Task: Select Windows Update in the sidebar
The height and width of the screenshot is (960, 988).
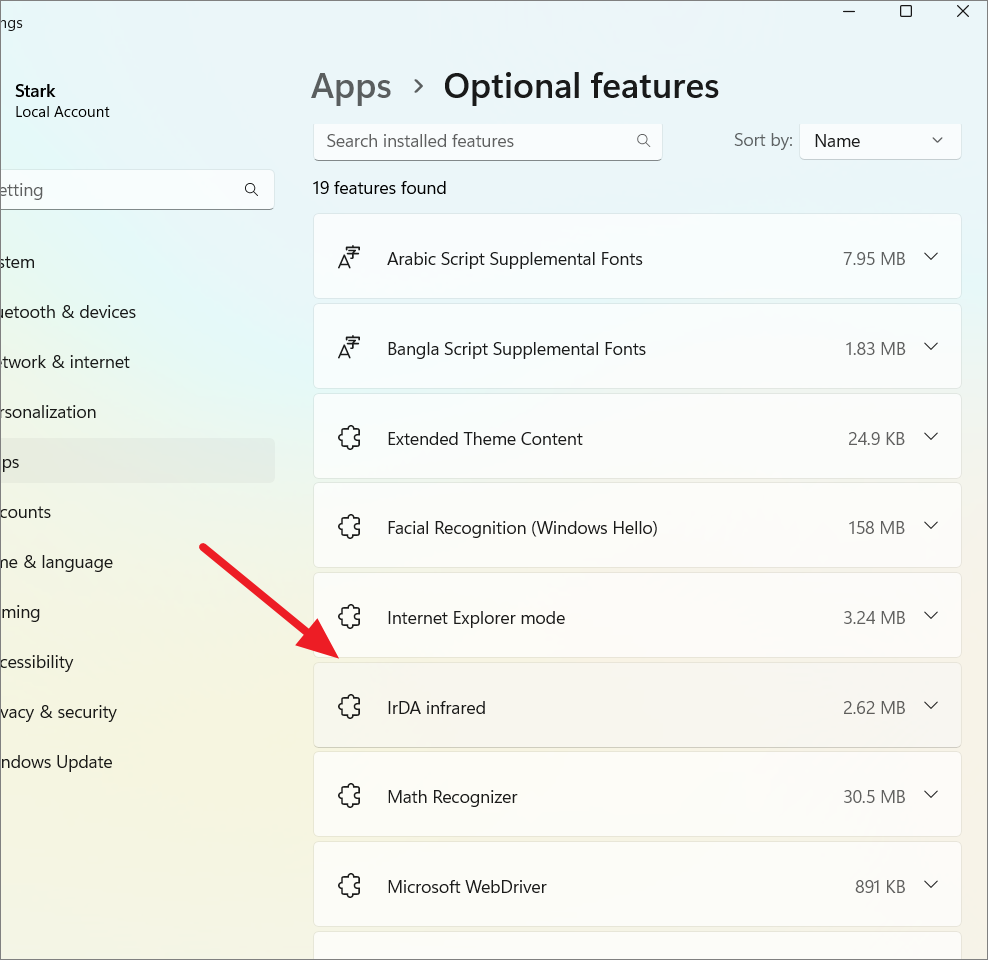Action: 58,762
